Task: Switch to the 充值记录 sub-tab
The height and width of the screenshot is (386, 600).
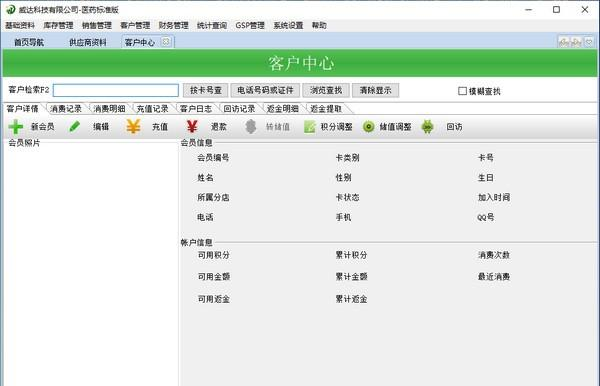Action: [x=152, y=109]
